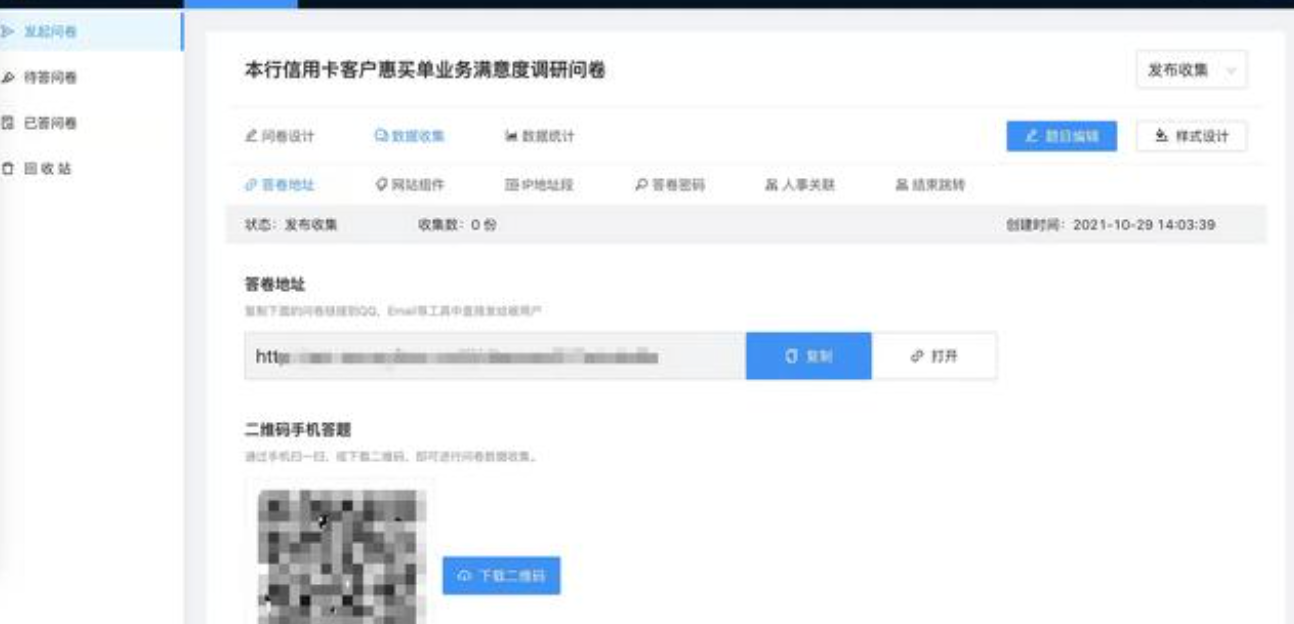1294x624 pixels.
Task: Open the IP地址段 sub-tab
Action: pos(540,185)
